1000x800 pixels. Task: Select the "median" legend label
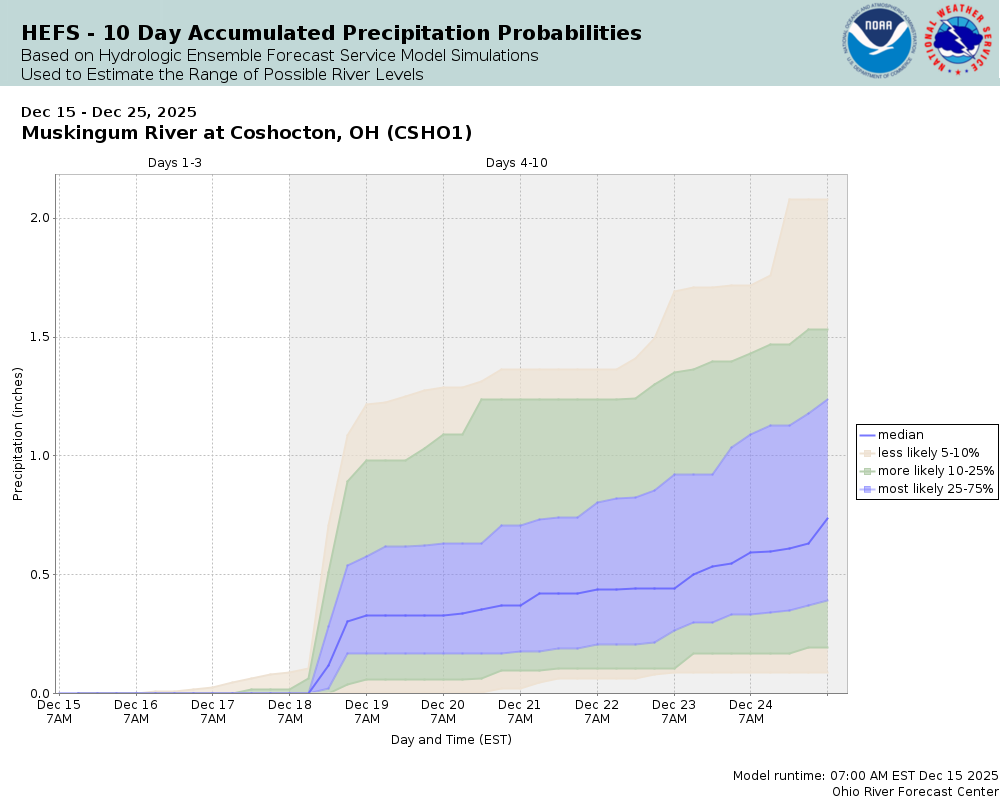[901, 435]
